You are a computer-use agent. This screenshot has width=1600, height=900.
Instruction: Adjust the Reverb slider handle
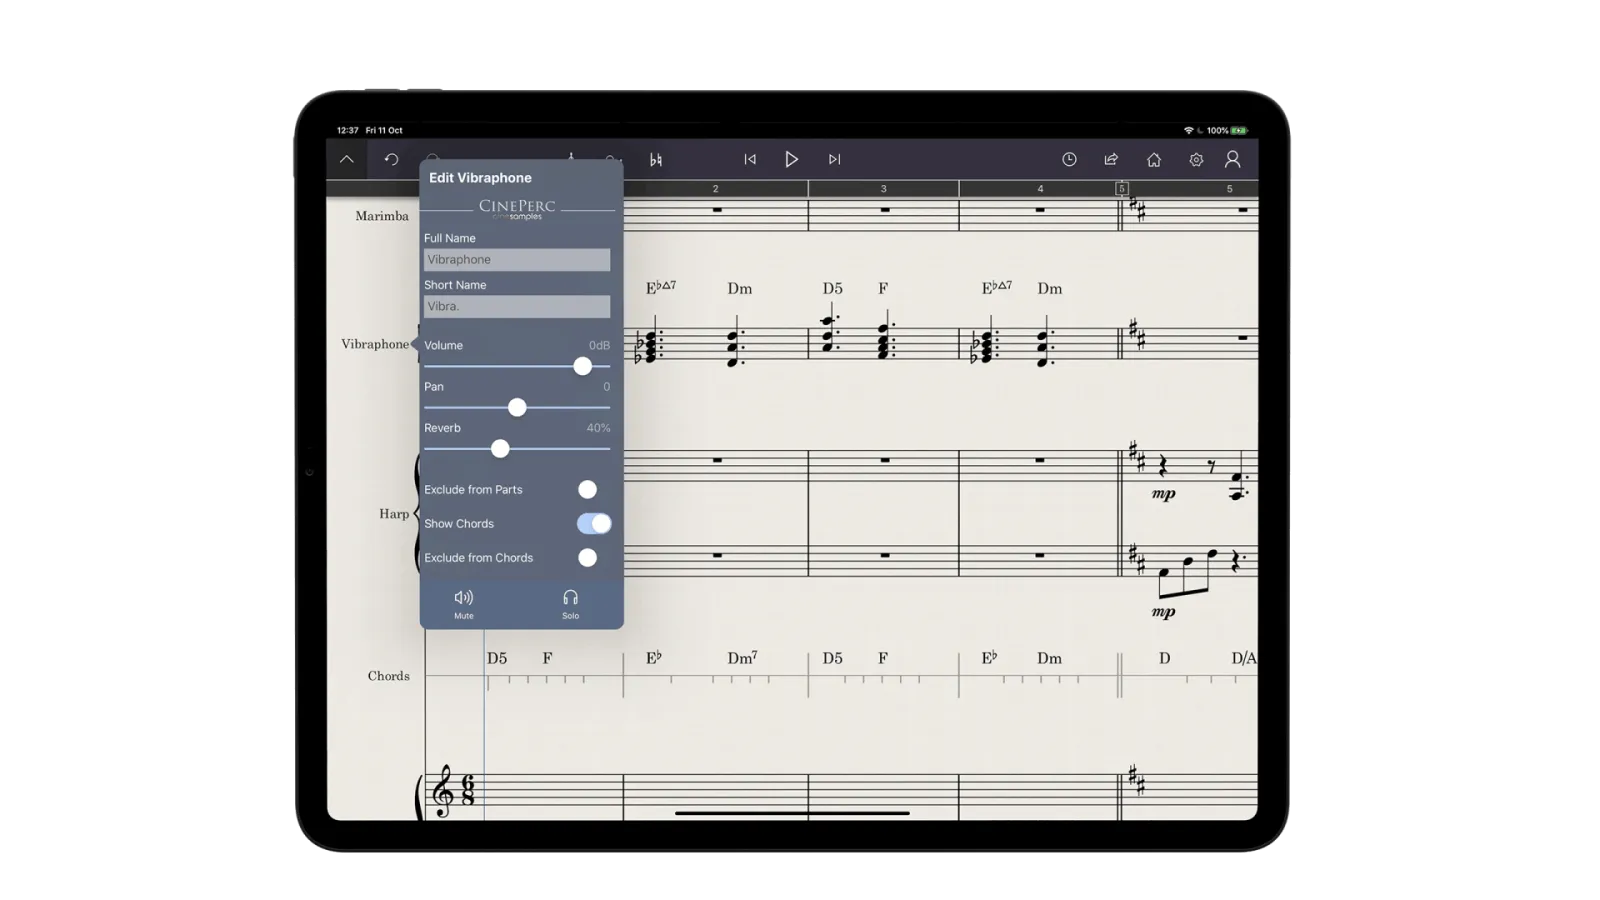tap(500, 449)
